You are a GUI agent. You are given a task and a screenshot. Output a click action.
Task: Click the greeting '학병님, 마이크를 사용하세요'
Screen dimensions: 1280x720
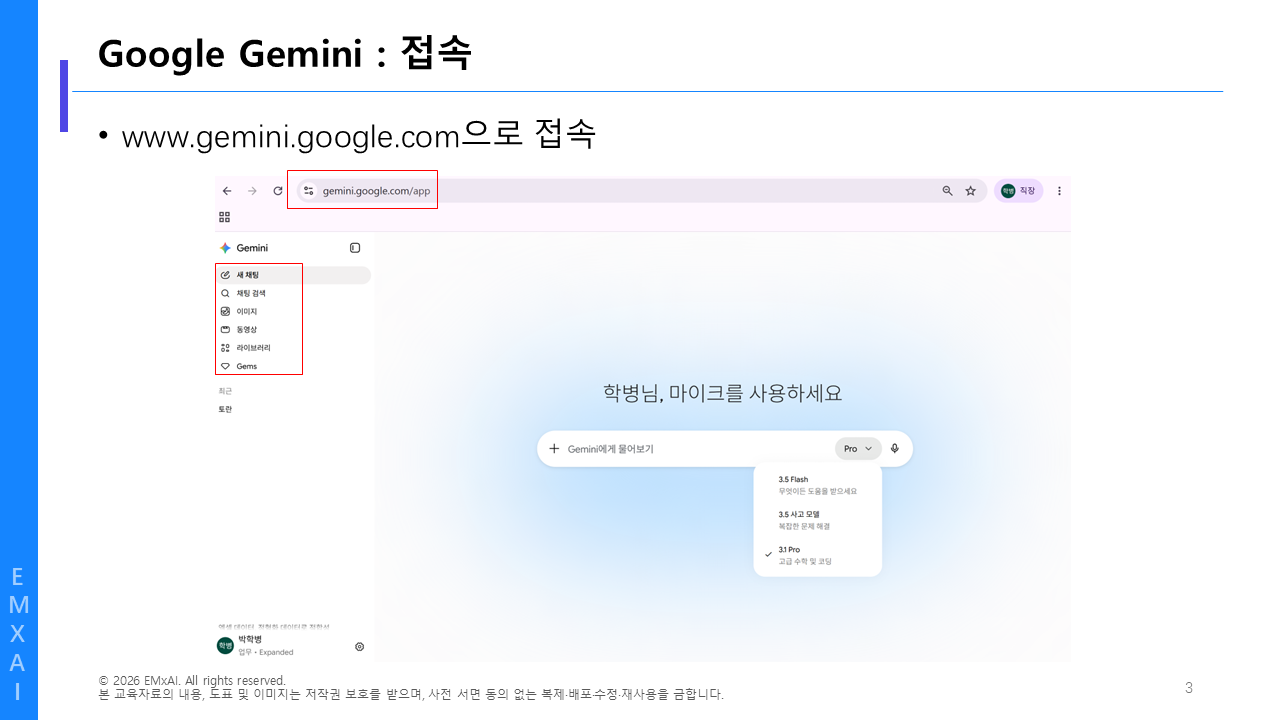pyautogui.click(x=723, y=393)
